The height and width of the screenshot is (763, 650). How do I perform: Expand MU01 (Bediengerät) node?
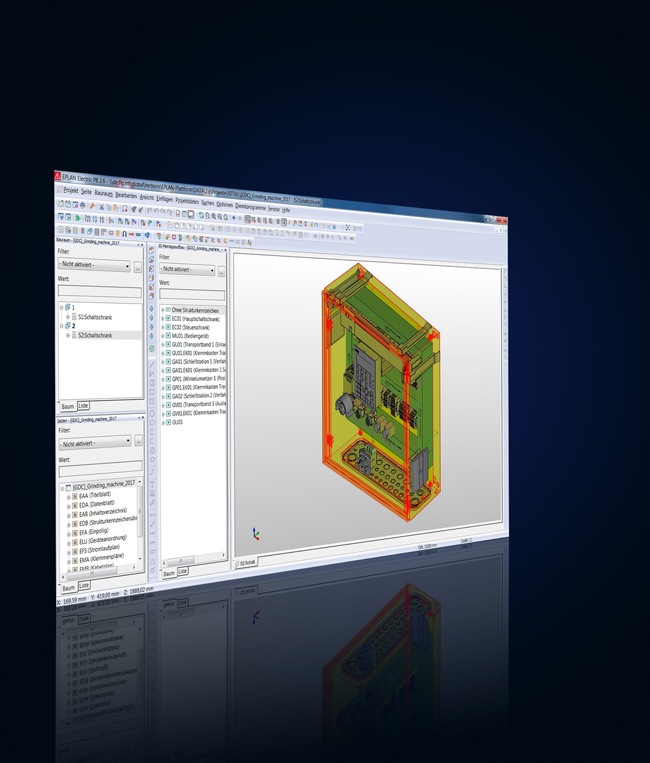[163, 336]
